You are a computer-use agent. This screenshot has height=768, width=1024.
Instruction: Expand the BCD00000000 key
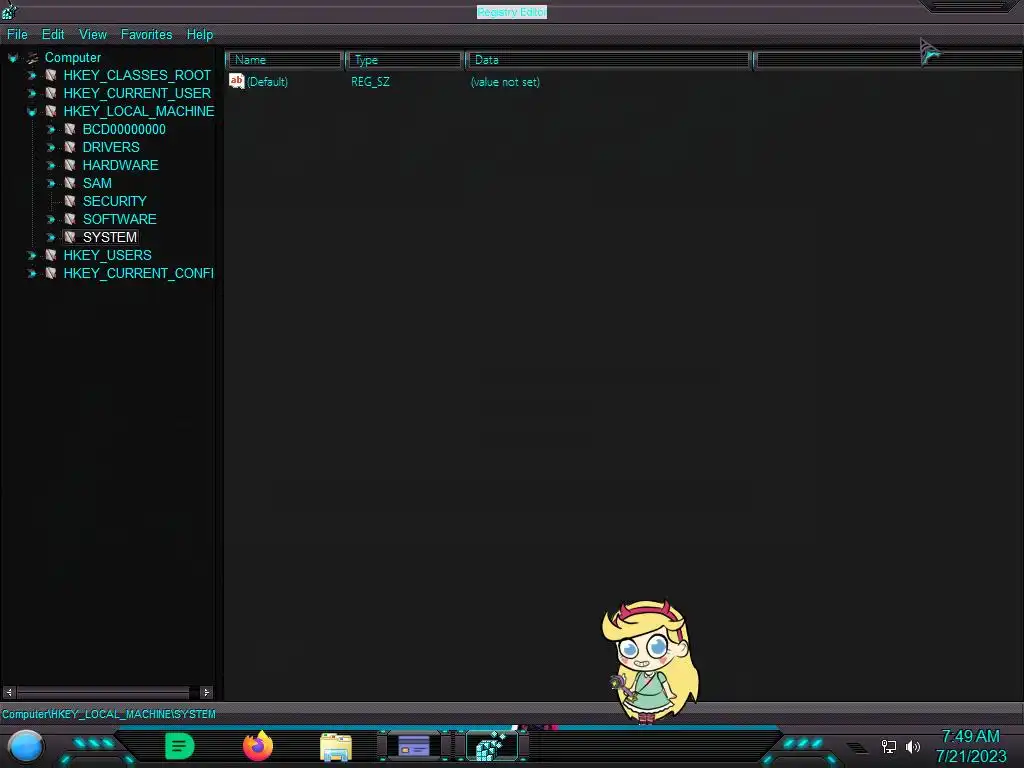point(50,129)
